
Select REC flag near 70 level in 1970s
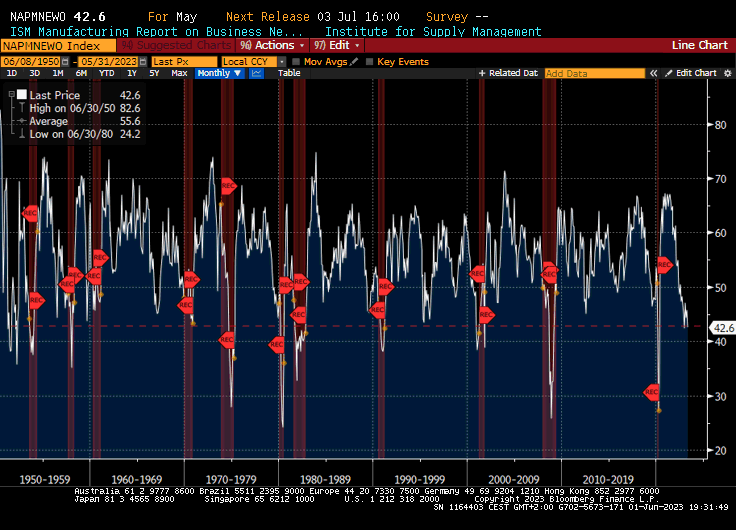229,186
